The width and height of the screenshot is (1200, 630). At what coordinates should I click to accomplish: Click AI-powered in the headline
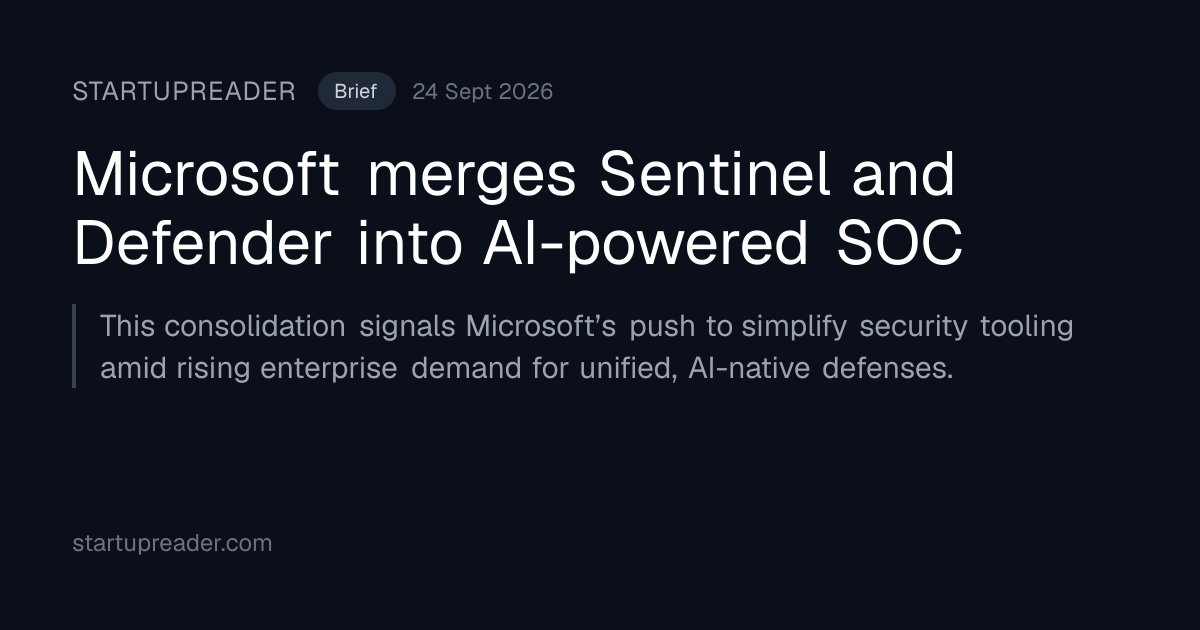646,244
